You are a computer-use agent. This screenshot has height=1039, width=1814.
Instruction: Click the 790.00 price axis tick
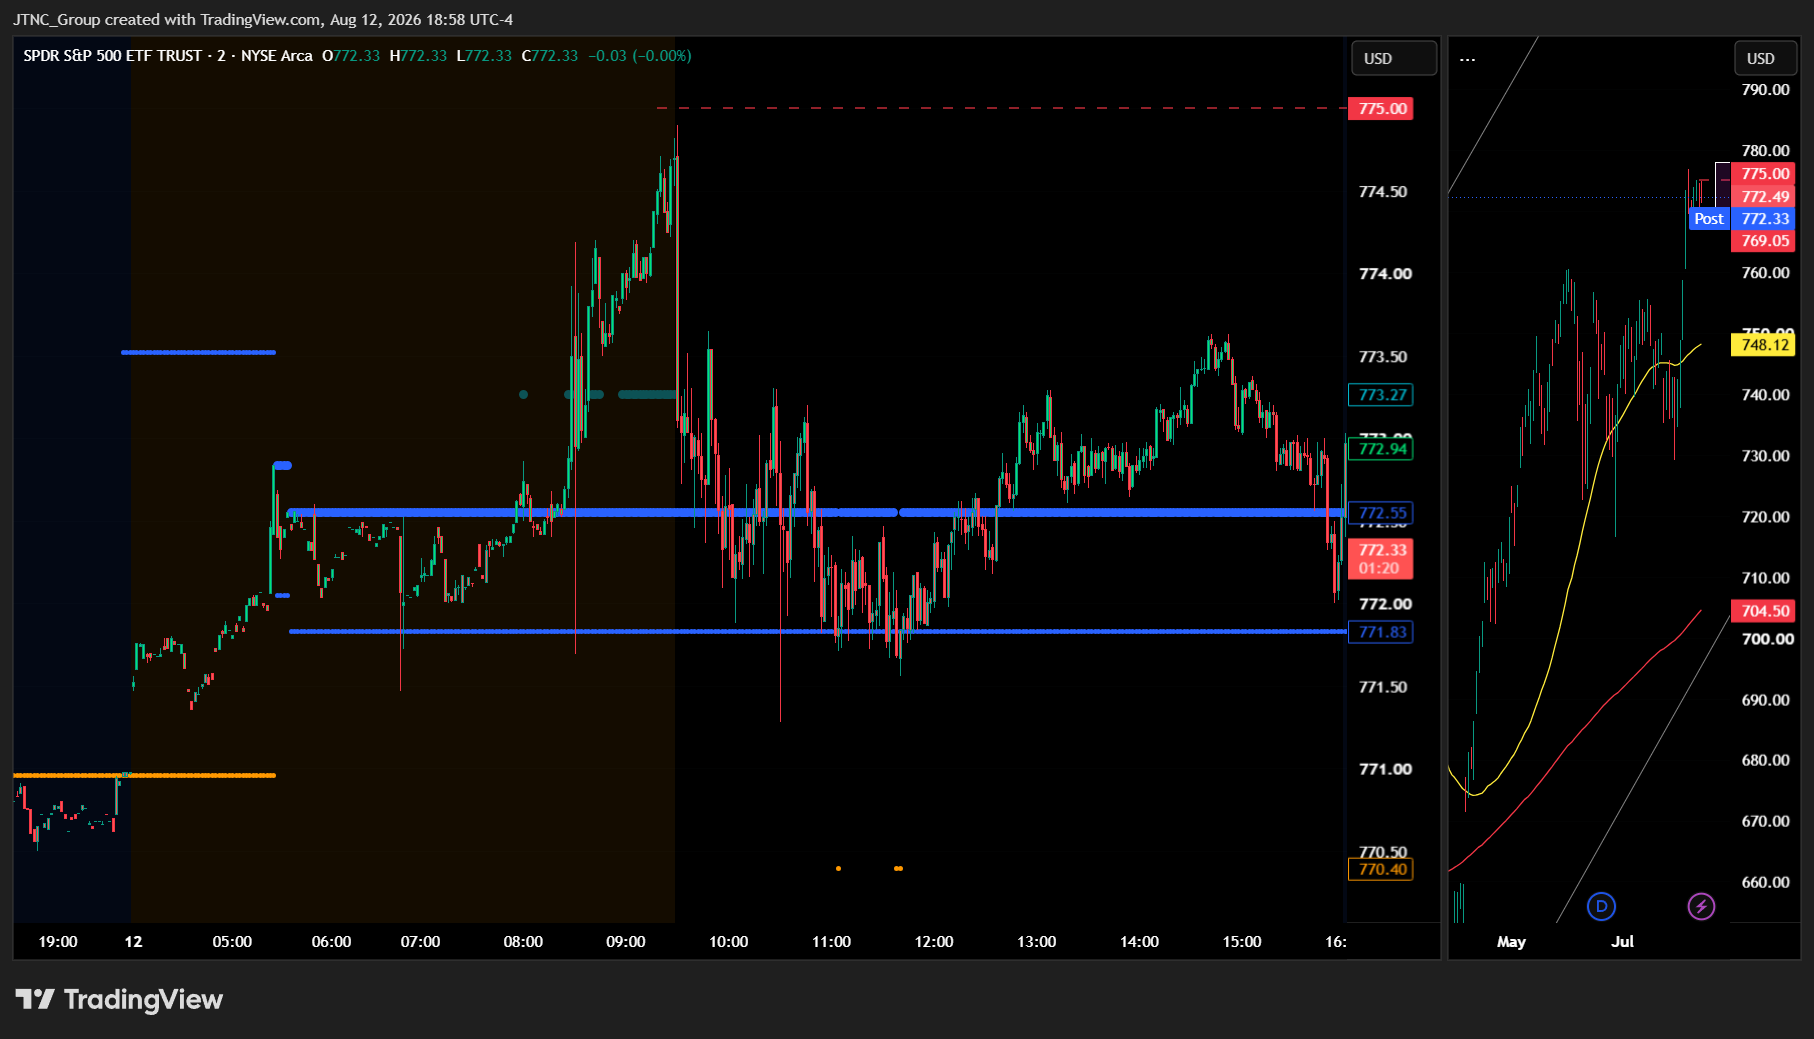(x=1765, y=90)
